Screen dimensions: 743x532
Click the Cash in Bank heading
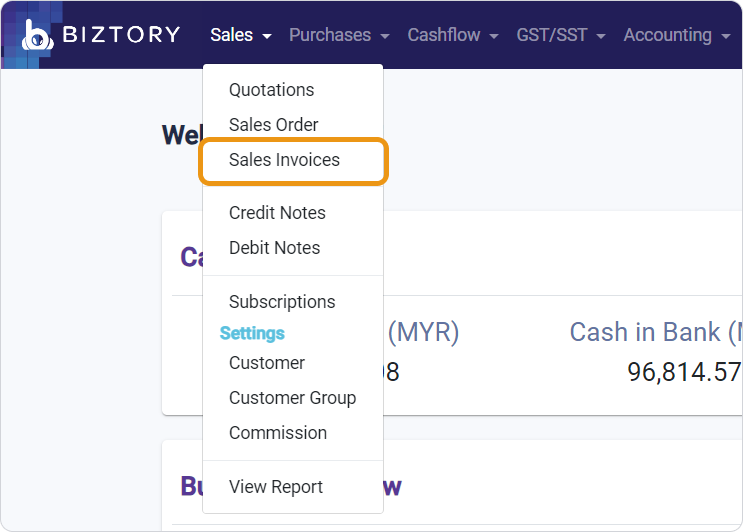click(656, 332)
